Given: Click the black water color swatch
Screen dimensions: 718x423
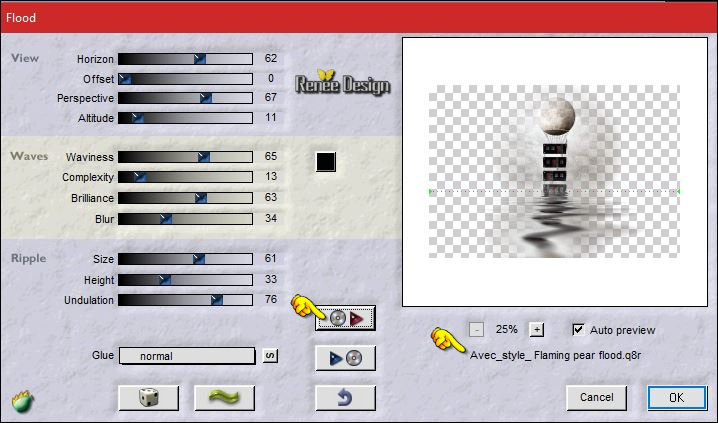Looking at the screenshot, I should 326,162.
